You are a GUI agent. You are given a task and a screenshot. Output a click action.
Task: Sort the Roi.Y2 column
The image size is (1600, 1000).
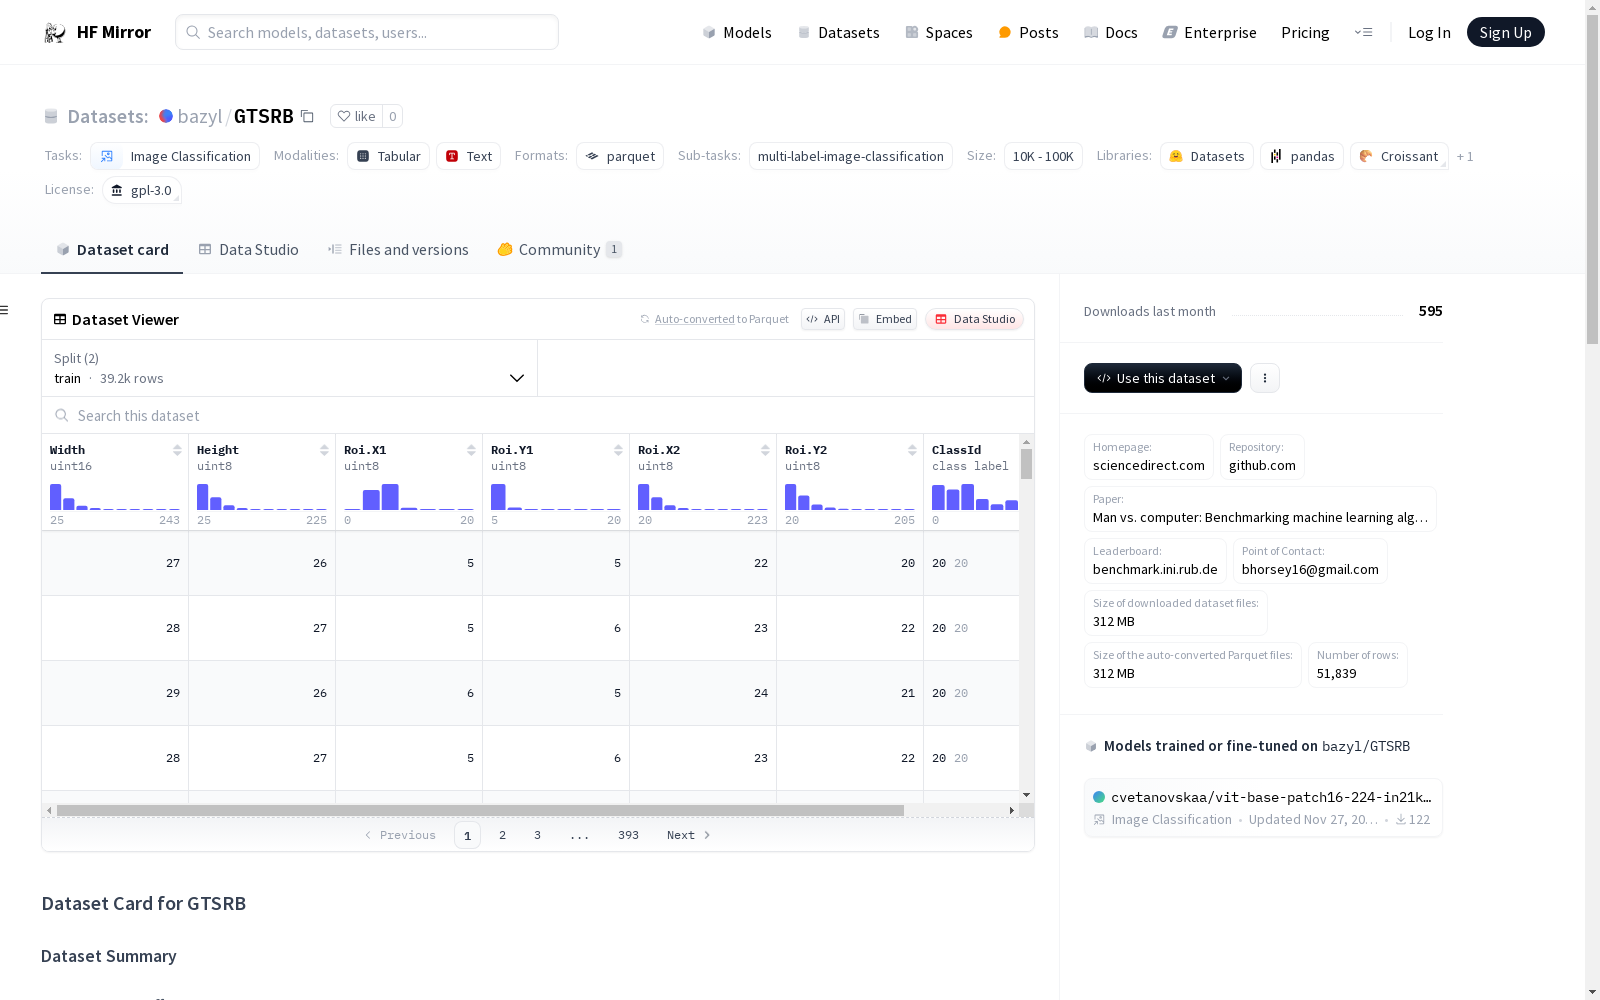[x=912, y=450]
